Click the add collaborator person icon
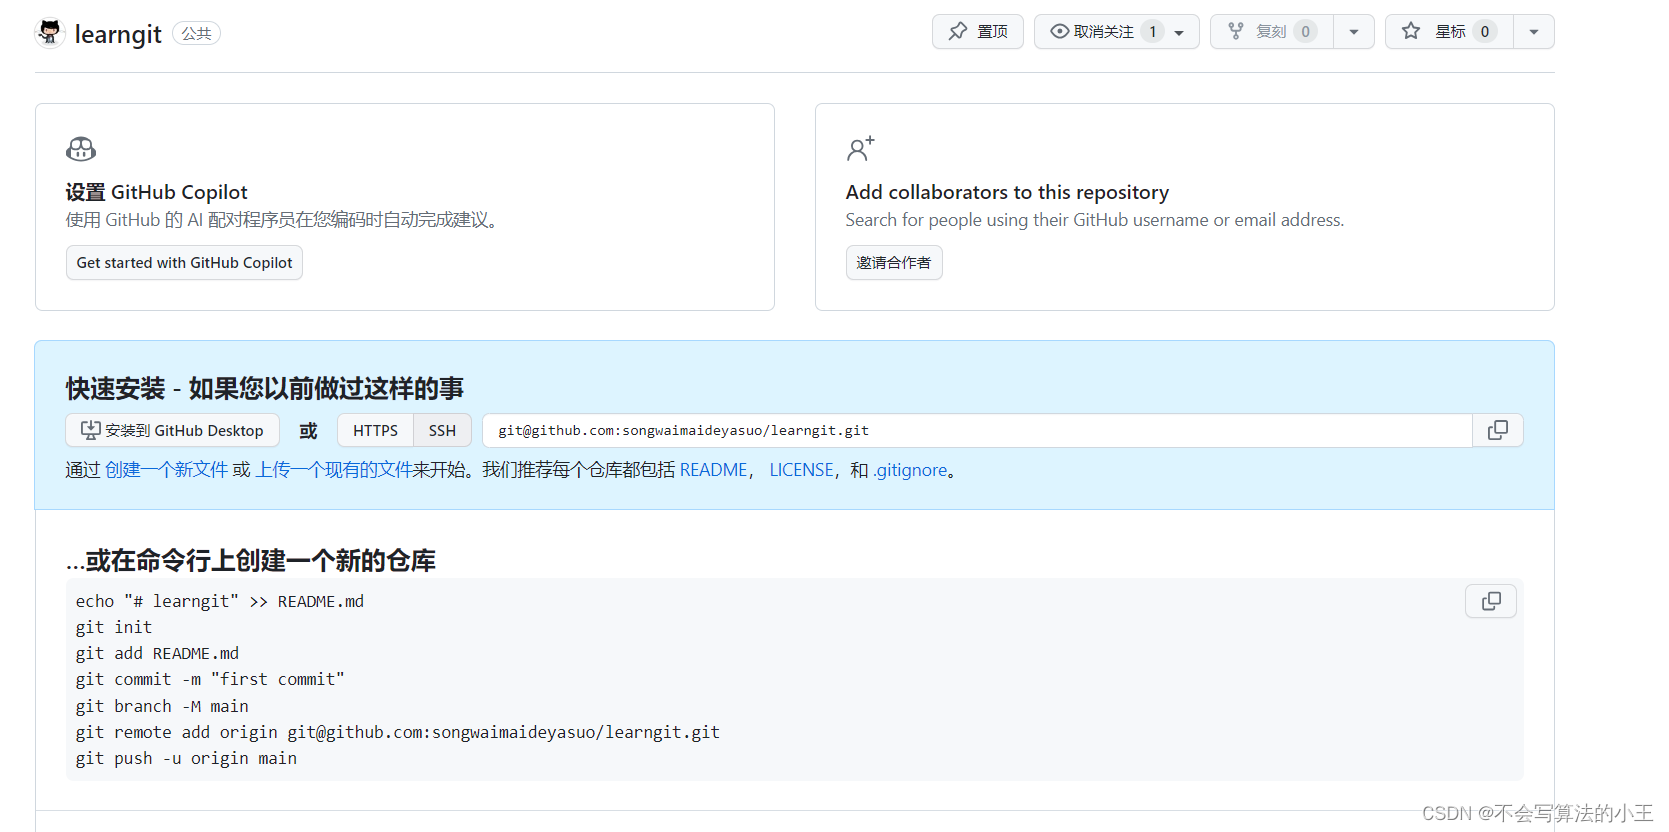Image resolution: width=1669 pixels, height=832 pixels. 860,149
